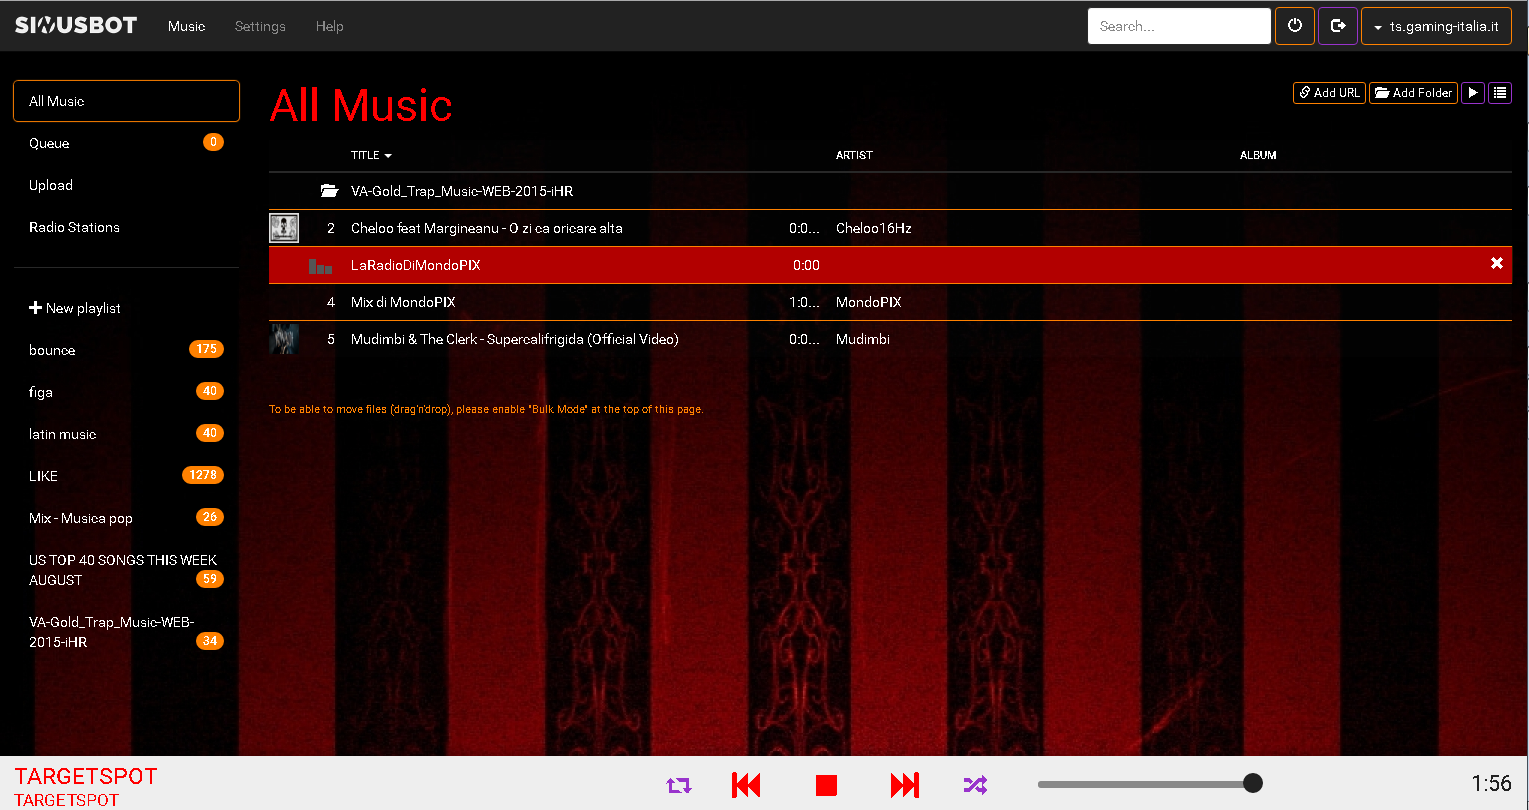Click the Add Folder button

pyautogui.click(x=1412, y=93)
